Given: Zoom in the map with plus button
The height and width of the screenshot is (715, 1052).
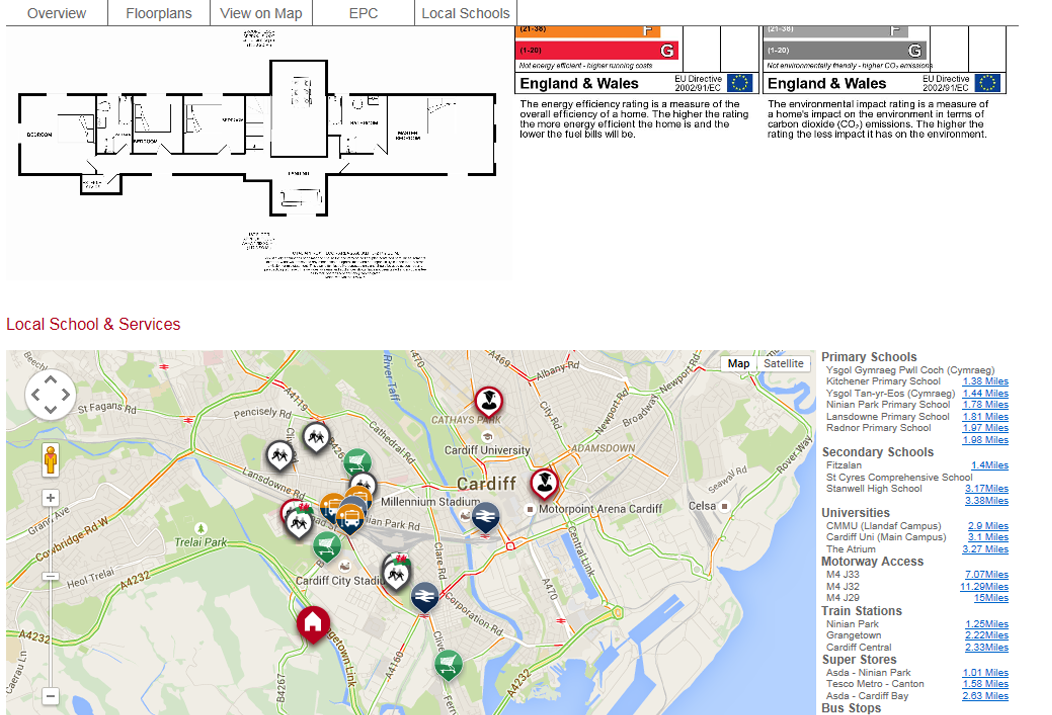Looking at the screenshot, I should coord(50,498).
